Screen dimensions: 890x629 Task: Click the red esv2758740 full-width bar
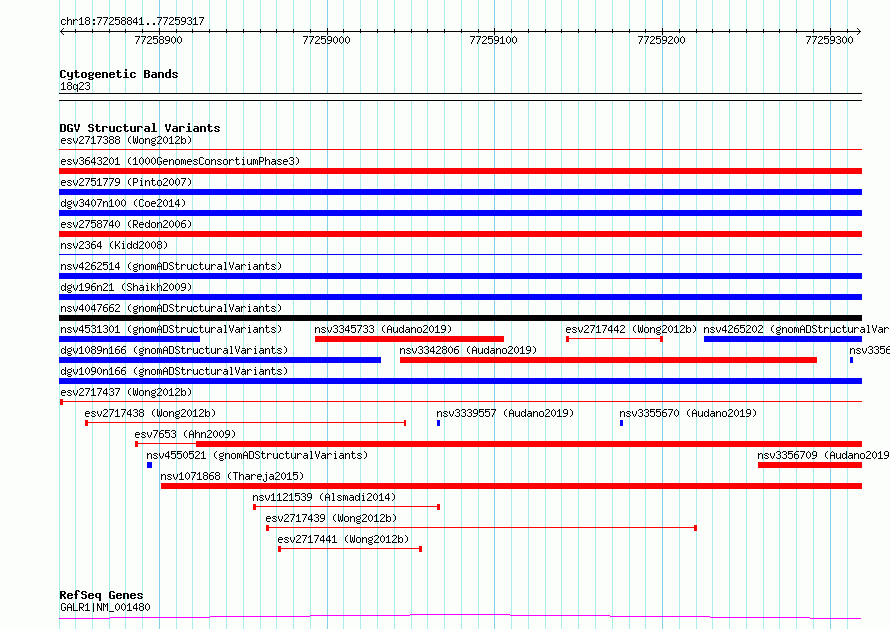460,234
